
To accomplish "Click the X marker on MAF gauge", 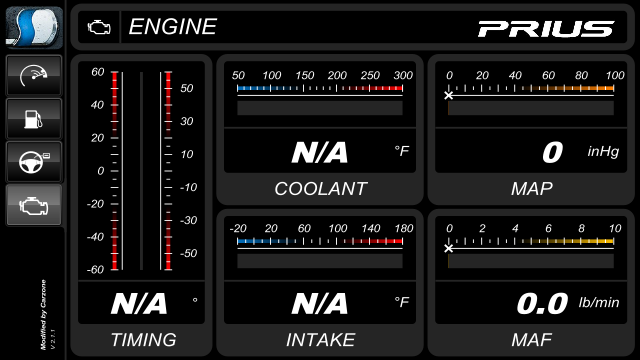I will click(449, 248).
